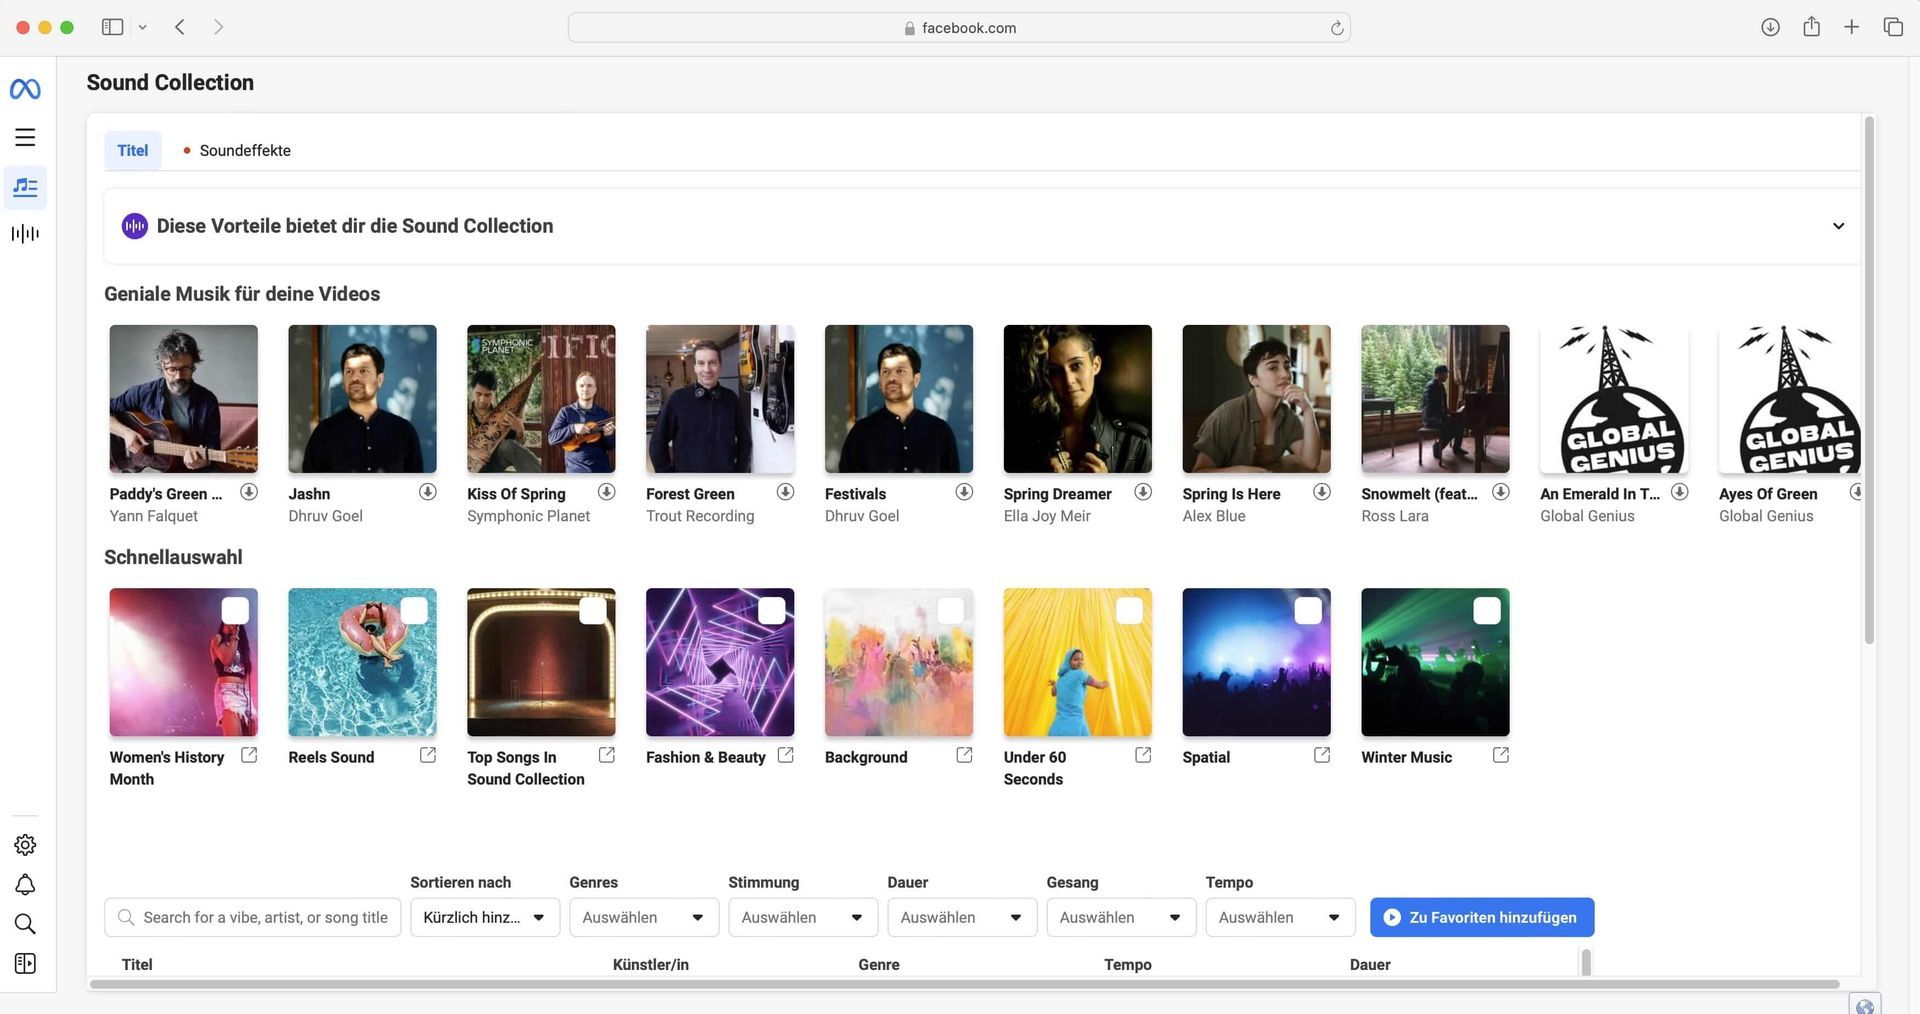Check the Reels Sound checkbox

[414, 611]
